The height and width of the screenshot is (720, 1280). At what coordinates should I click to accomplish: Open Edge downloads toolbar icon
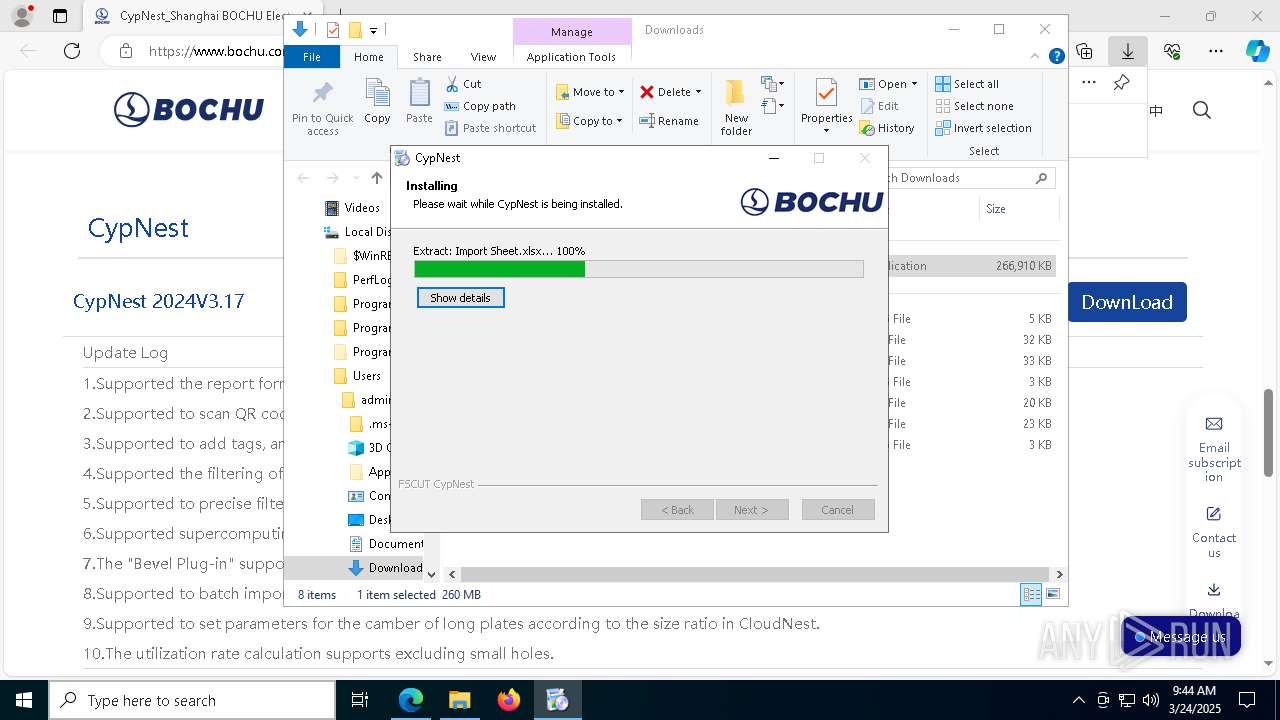point(1128,51)
